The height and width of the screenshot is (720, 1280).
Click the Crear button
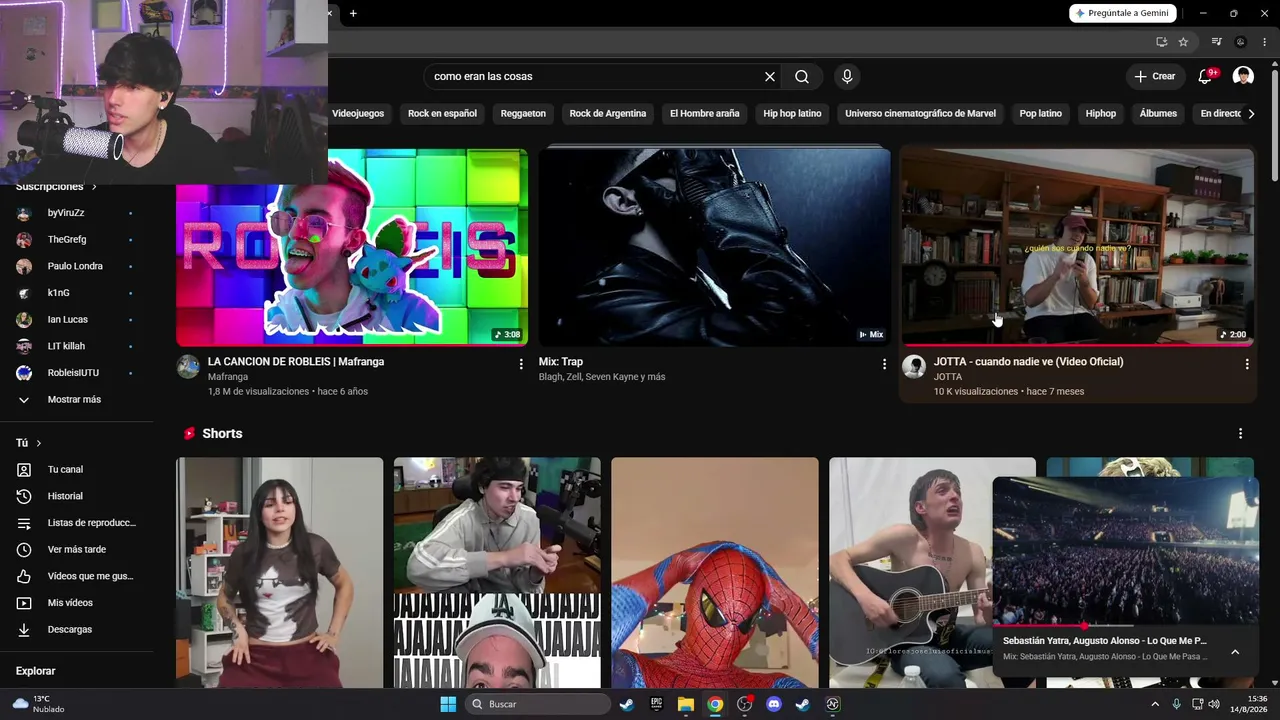coord(1155,77)
